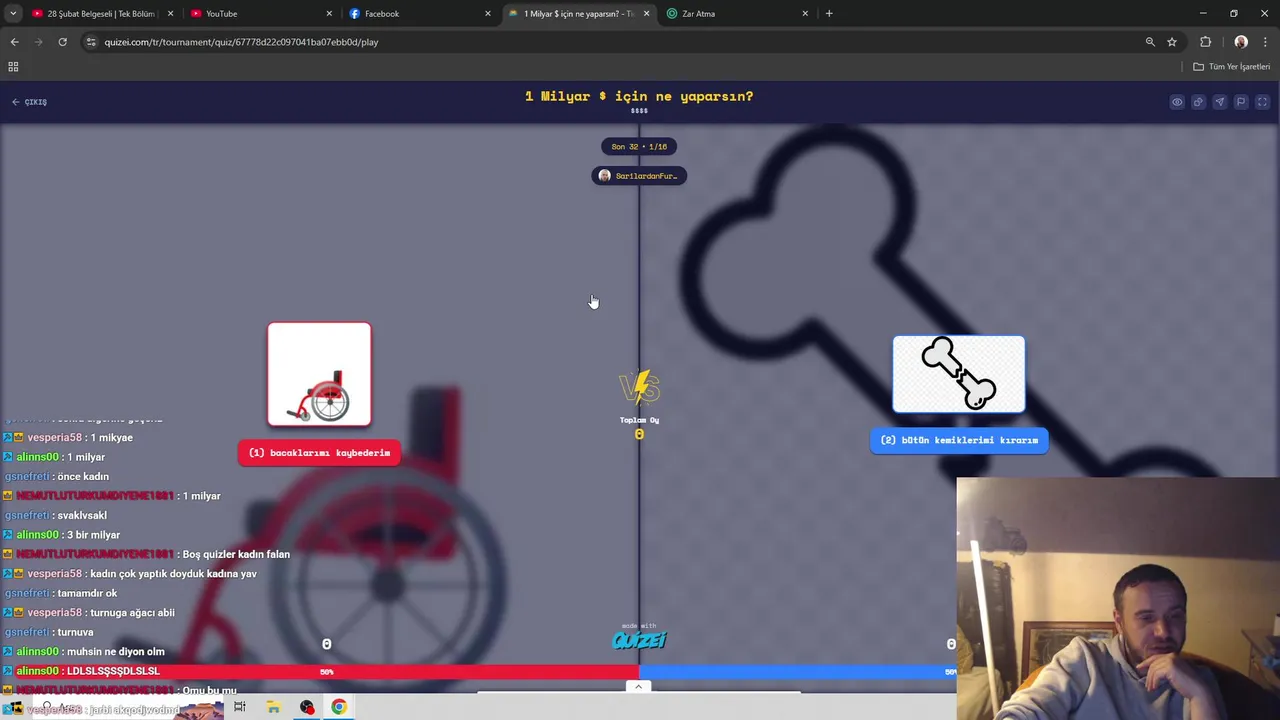This screenshot has width=1280, height=720.
Task: Choose option (1) bacaklarımı kaybederim
Action: [319, 453]
